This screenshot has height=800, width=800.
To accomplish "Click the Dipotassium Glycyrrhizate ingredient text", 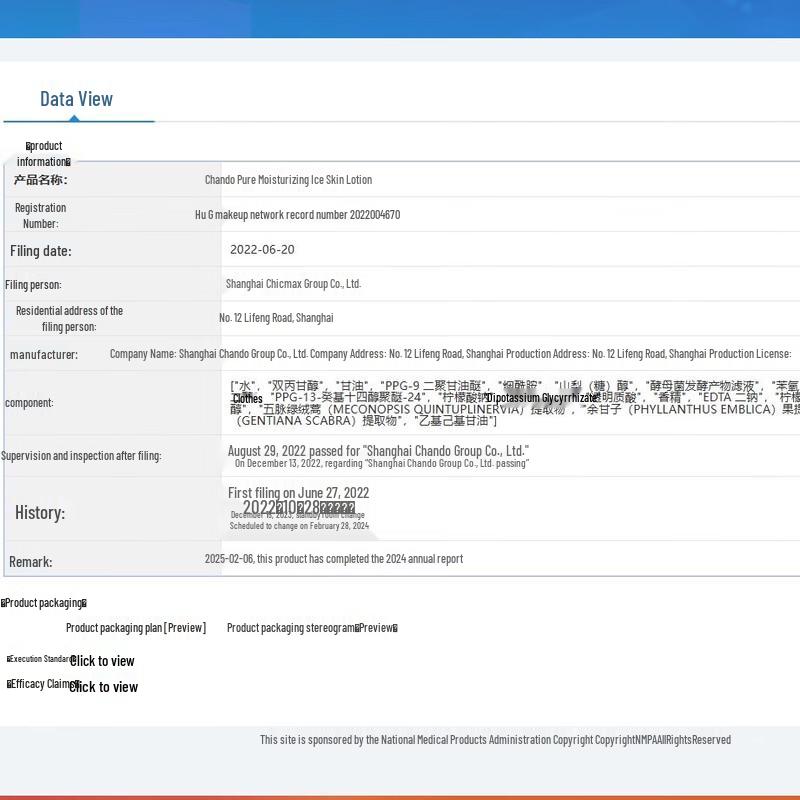I will click(x=541, y=398).
